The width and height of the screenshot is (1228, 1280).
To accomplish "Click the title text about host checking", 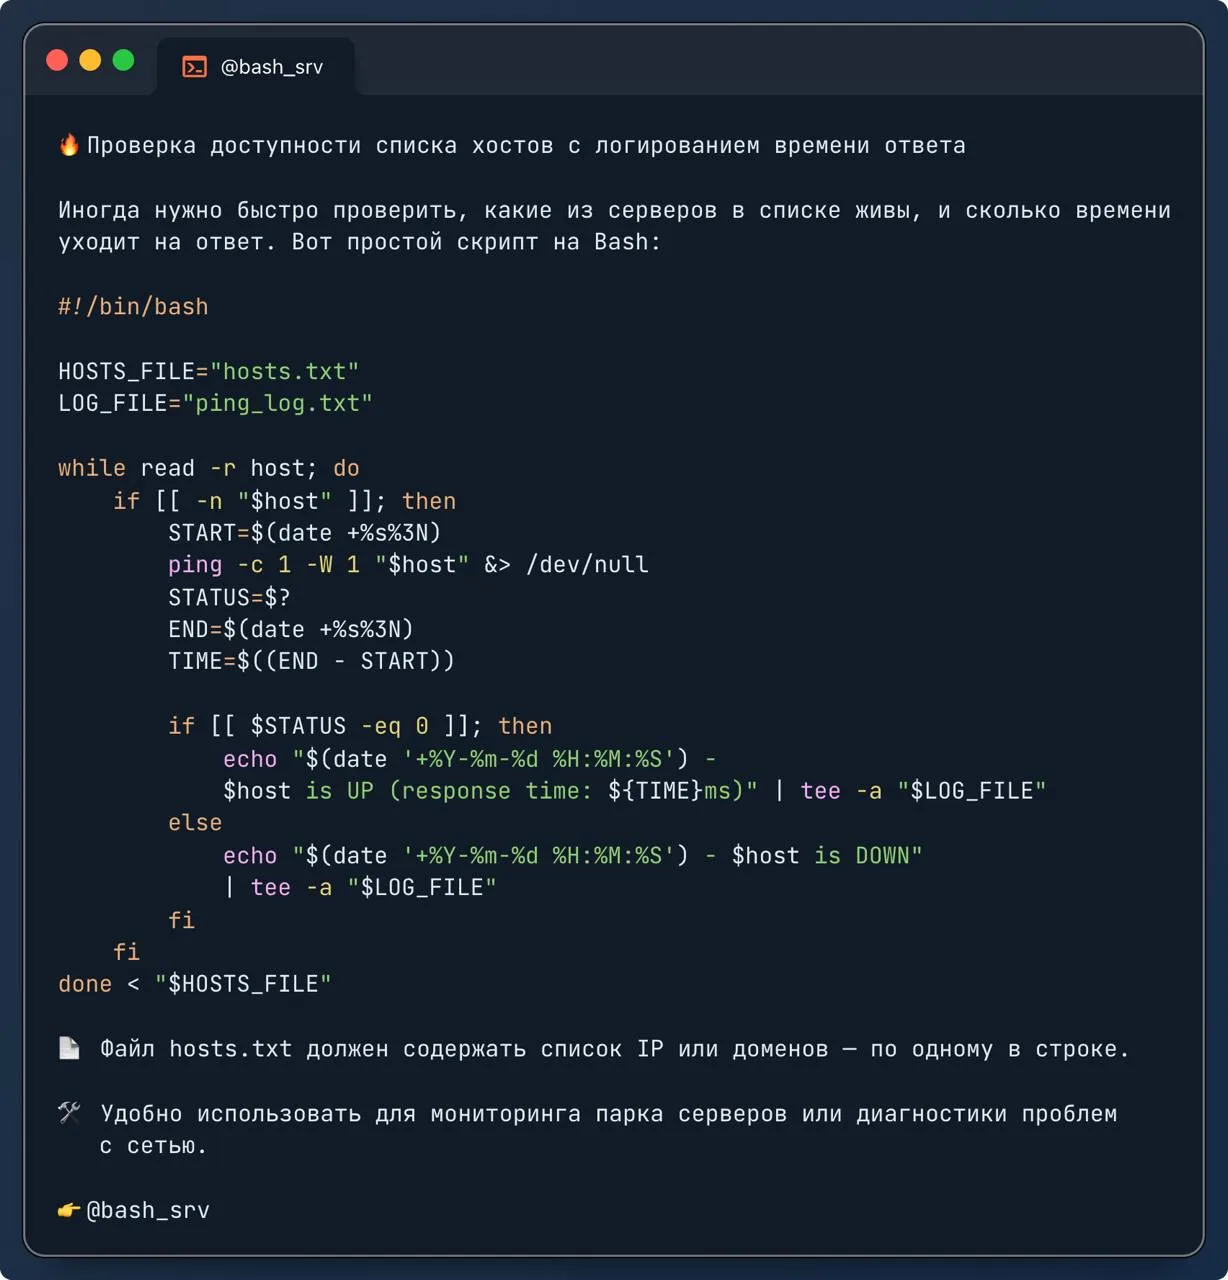I will click(526, 145).
